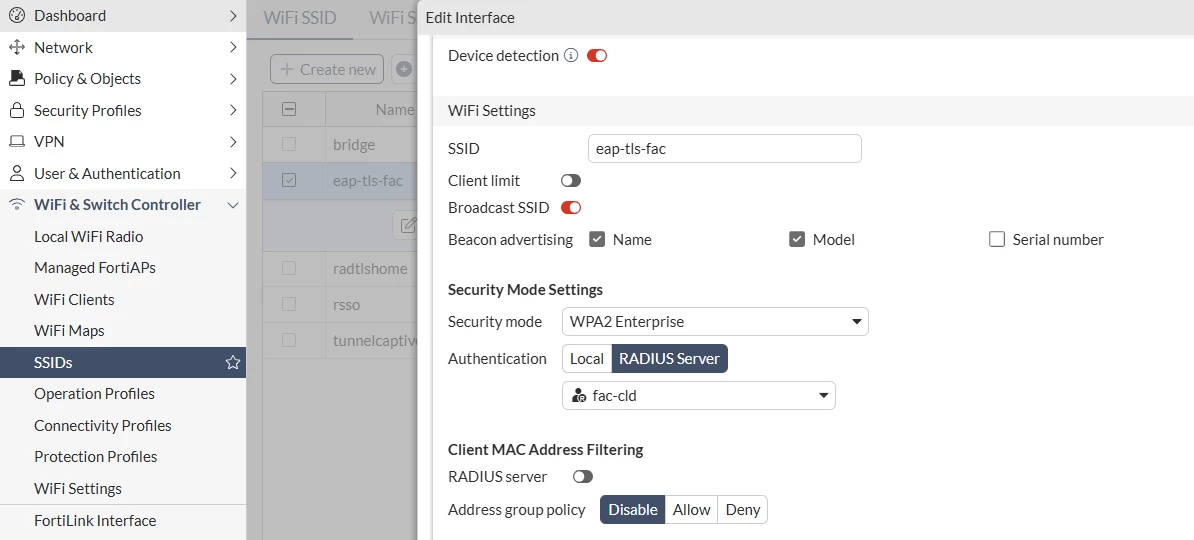Expand the User & Authentication chevron
Image resolution: width=1194 pixels, height=540 pixels.
click(x=233, y=174)
